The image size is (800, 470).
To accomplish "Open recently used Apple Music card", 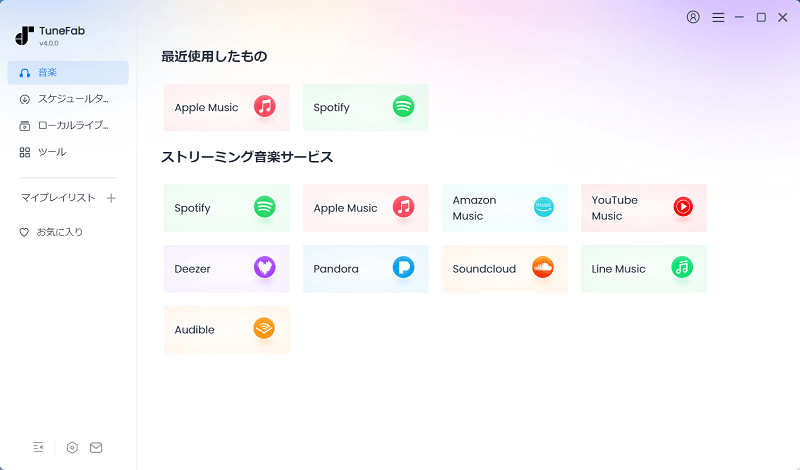I will point(226,107).
